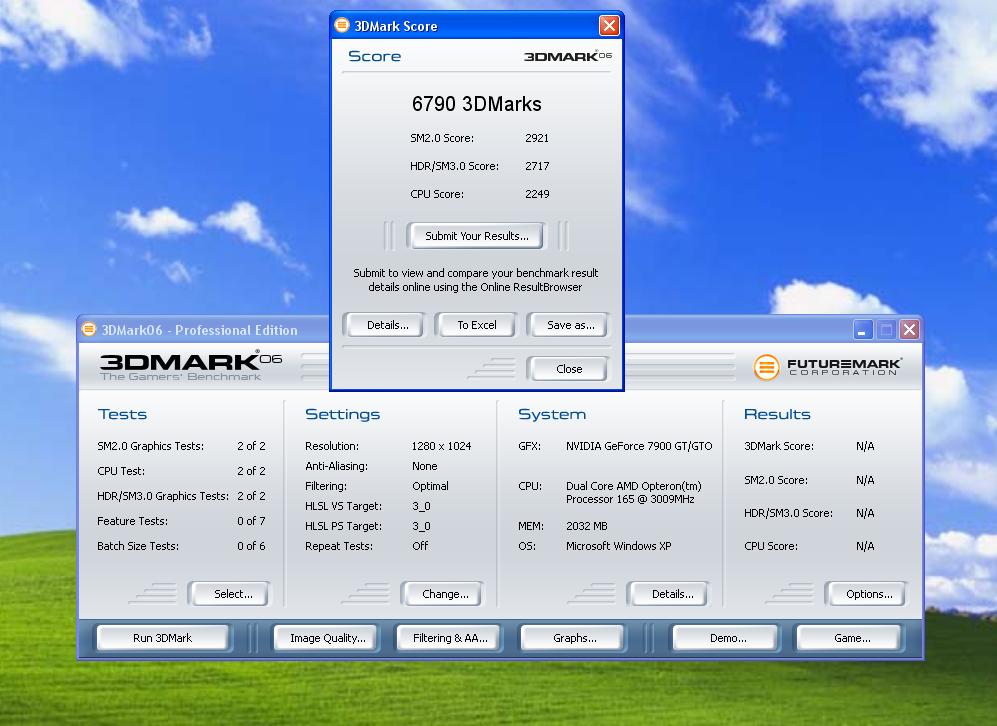The width and height of the screenshot is (997, 726).
Task: Click the 3DMark06 main window title icon
Action: pos(89,329)
